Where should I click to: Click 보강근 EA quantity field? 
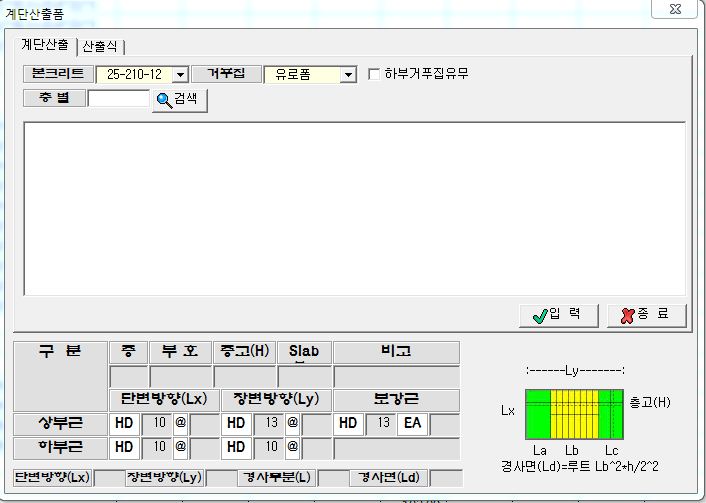pyautogui.click(x=444, y=425)
